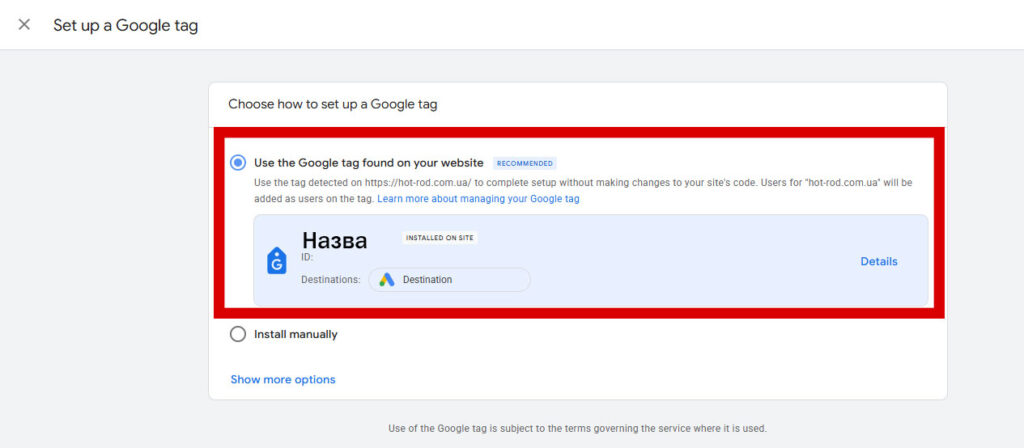Open the Details link for the tag

(x=879, y=262)
